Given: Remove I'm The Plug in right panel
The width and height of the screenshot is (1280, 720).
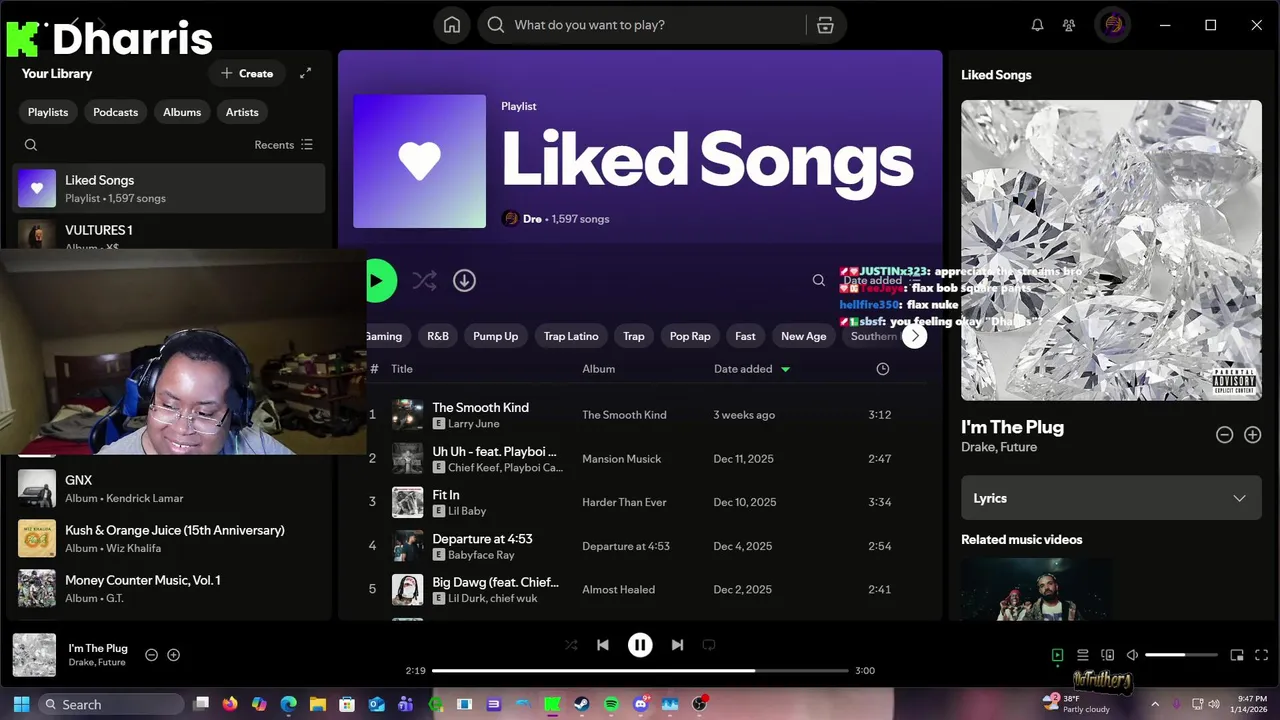Looking at the screenshot, I should (1224, 434).
